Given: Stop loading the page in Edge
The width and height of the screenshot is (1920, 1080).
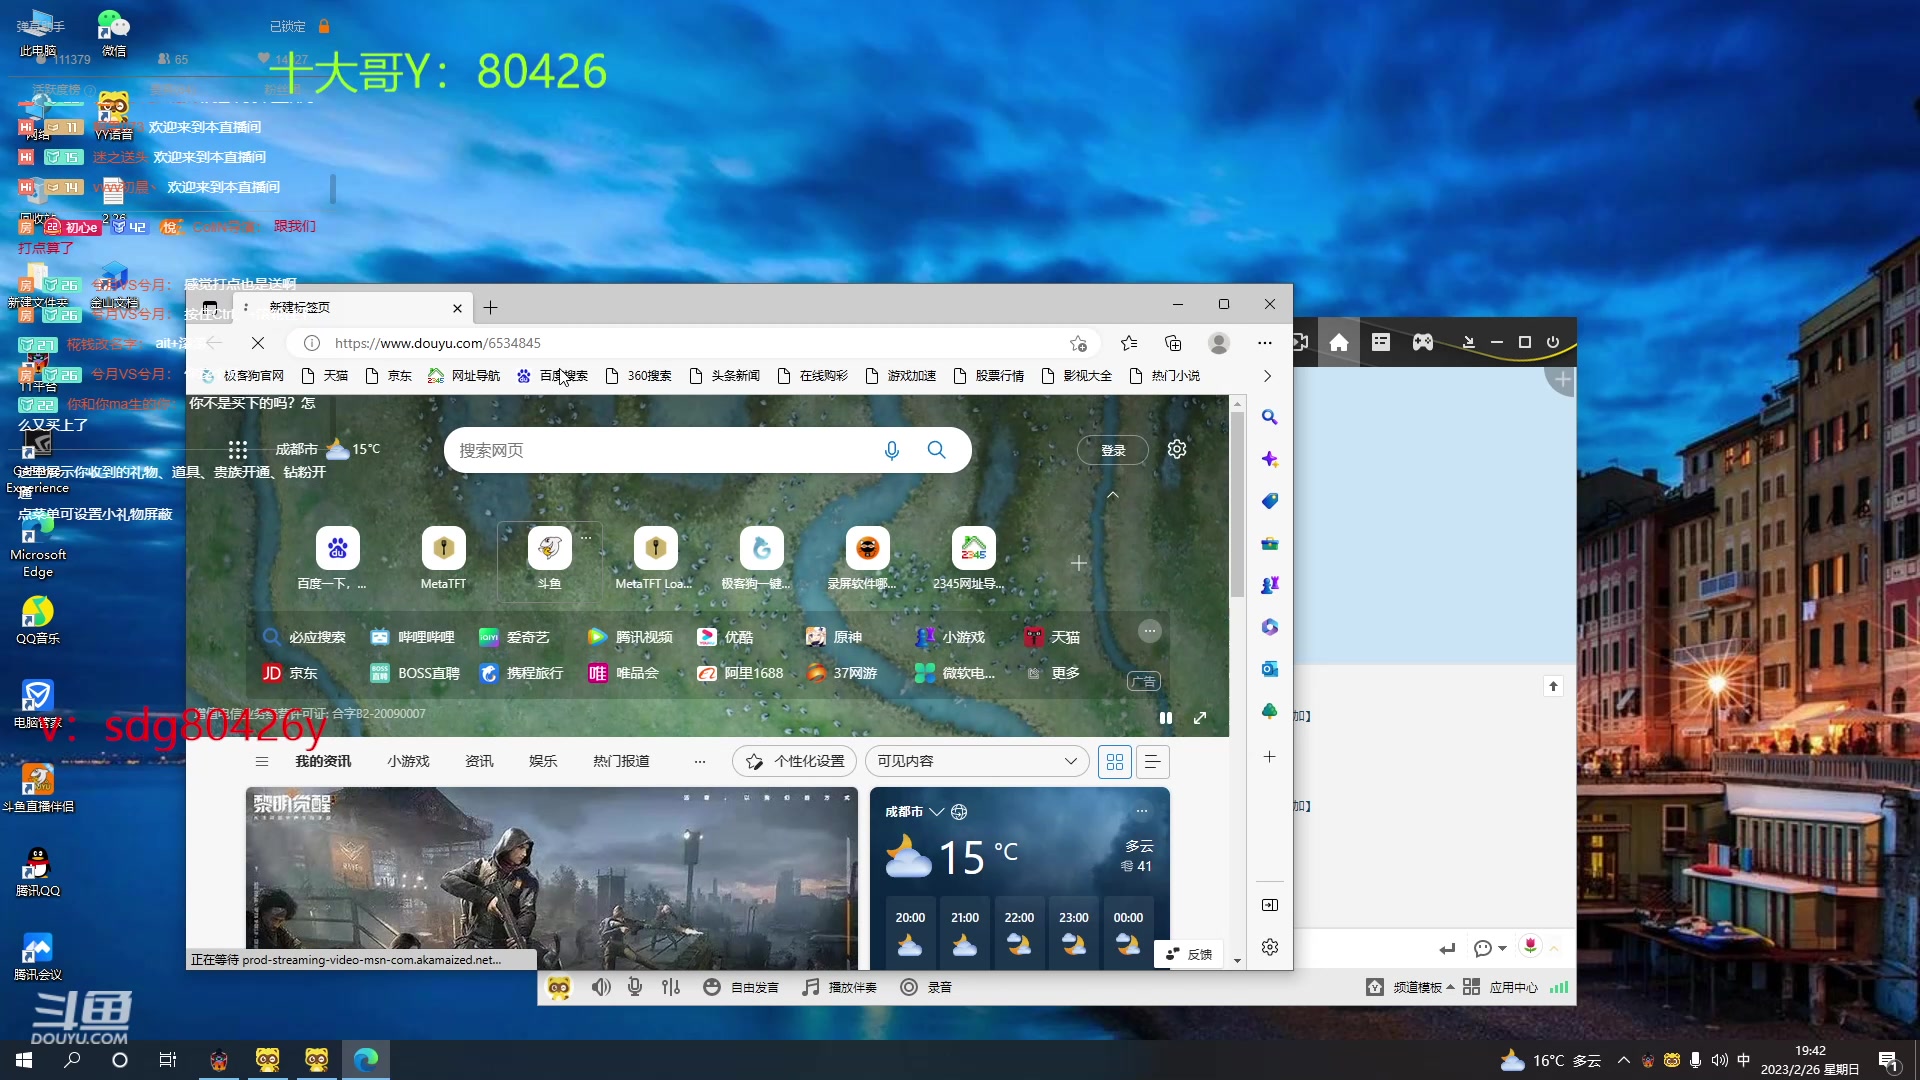Looking at the screenshot, I should 257,343.
